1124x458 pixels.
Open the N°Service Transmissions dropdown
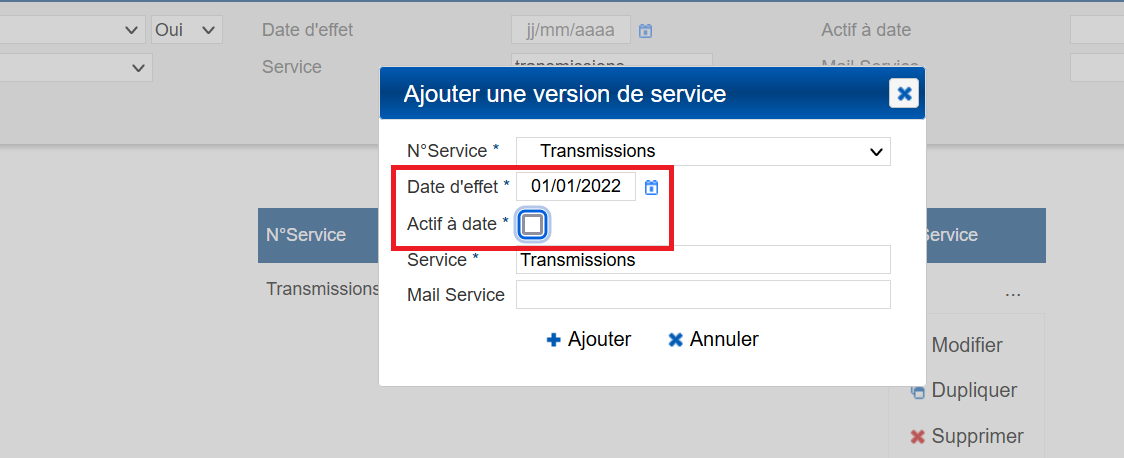pos(703,151)
